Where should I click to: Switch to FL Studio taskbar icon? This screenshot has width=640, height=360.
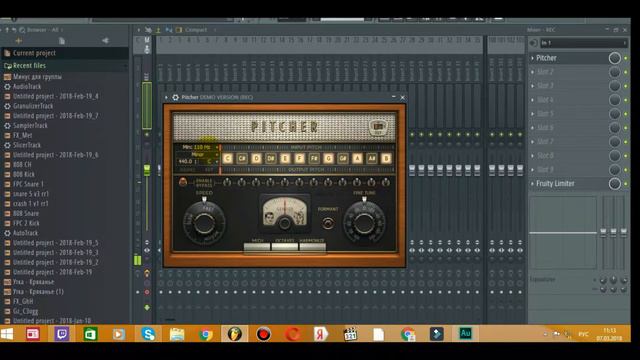coord(234,334)
